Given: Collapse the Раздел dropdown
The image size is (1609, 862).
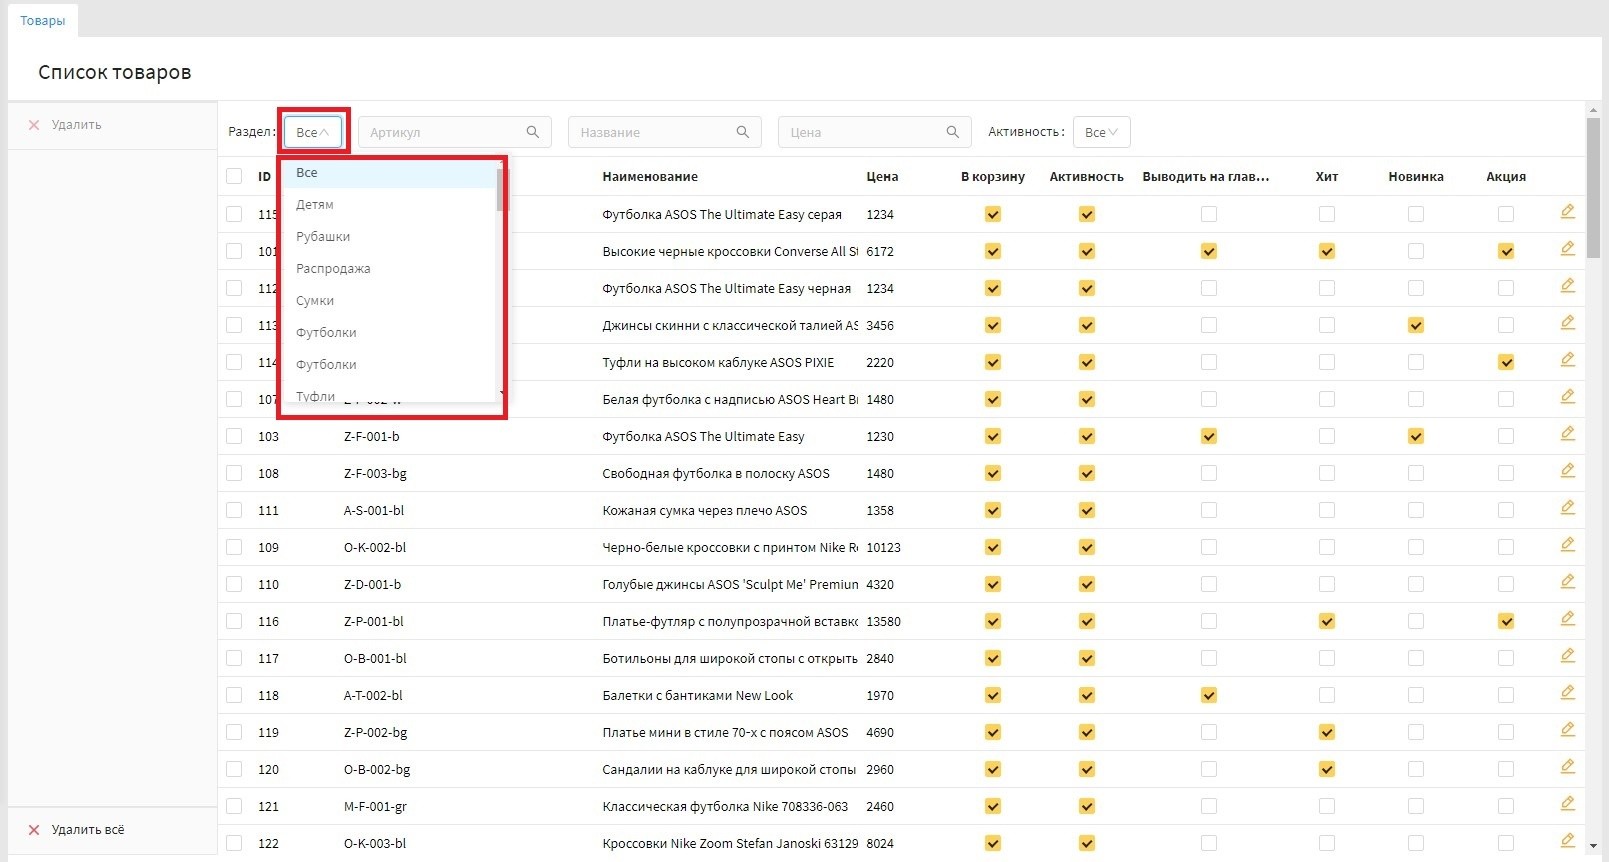Looking at the screenshot, I should 313,132.
